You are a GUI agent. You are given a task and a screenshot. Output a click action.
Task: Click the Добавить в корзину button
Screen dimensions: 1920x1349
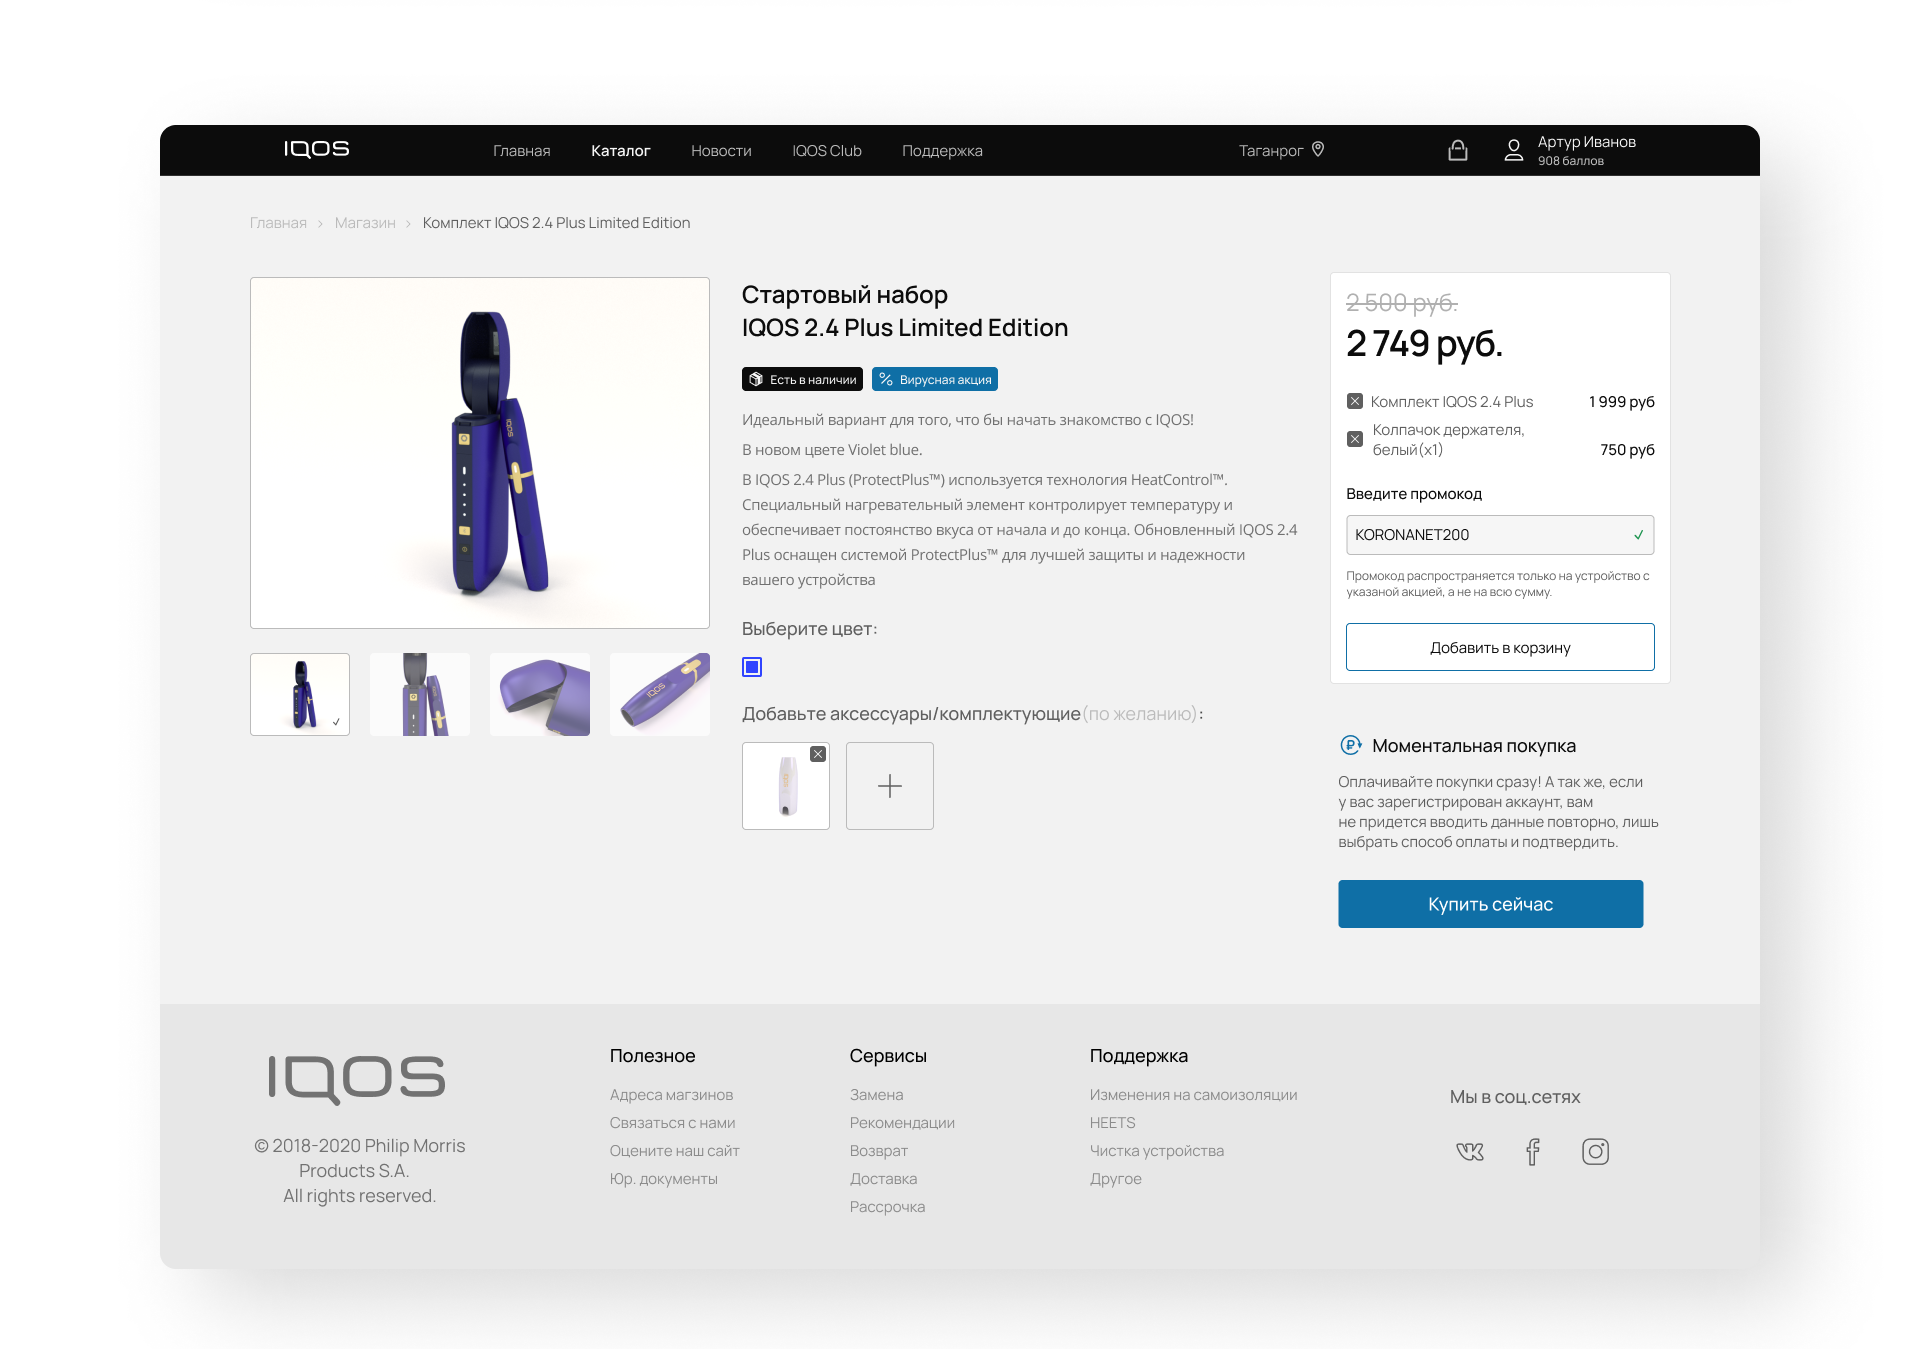(1499, 647)
